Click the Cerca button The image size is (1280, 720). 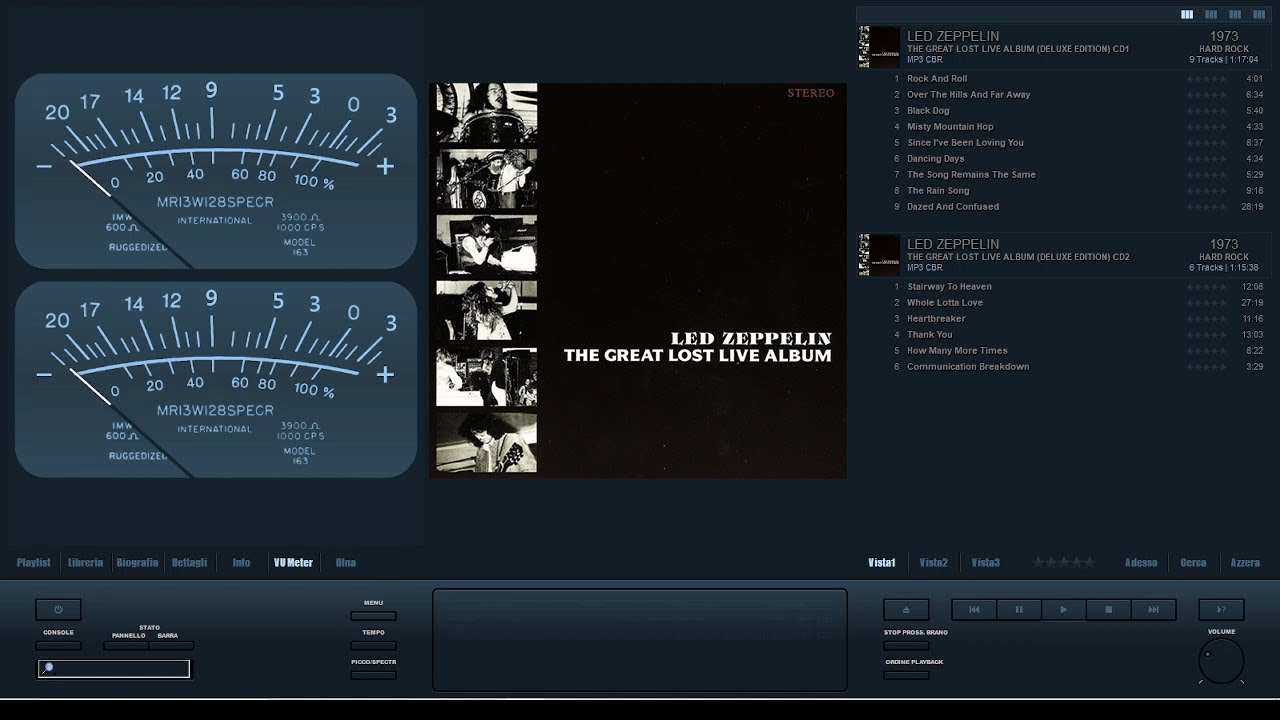(x=1193, y=563)
